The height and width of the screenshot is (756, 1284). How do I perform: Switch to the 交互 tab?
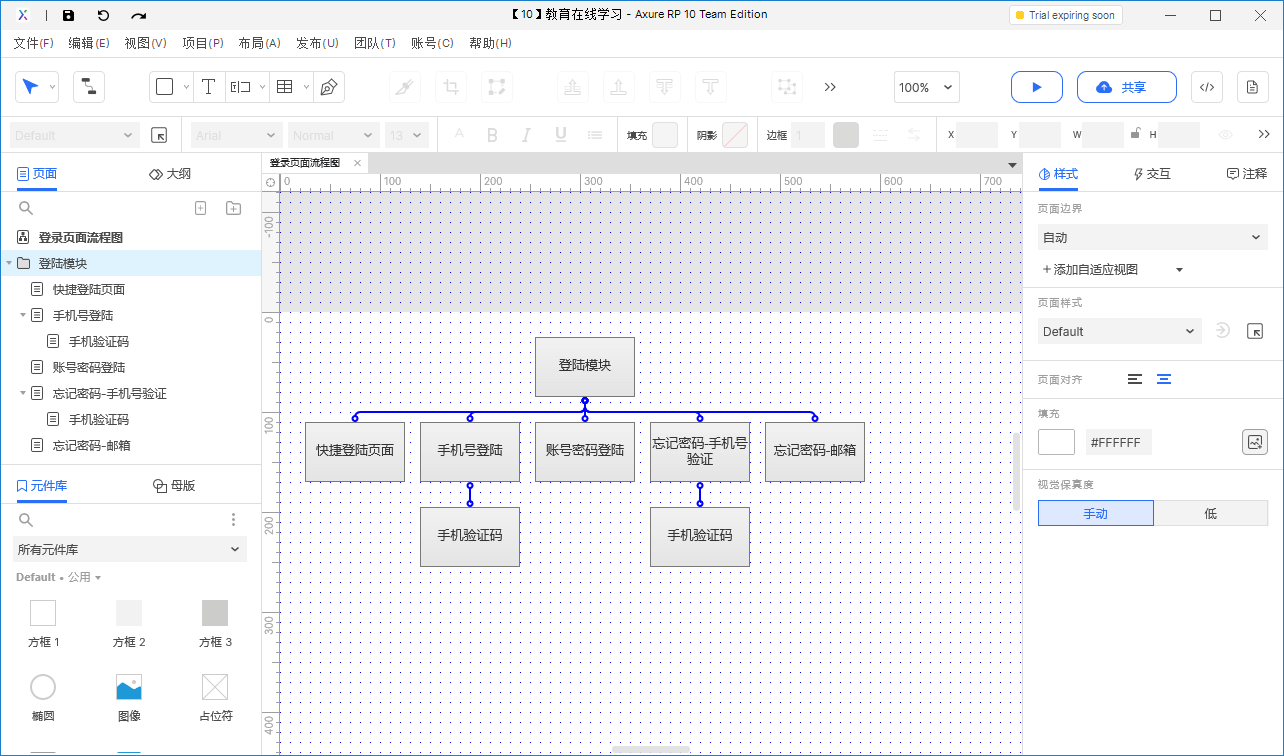(1152, 173)
